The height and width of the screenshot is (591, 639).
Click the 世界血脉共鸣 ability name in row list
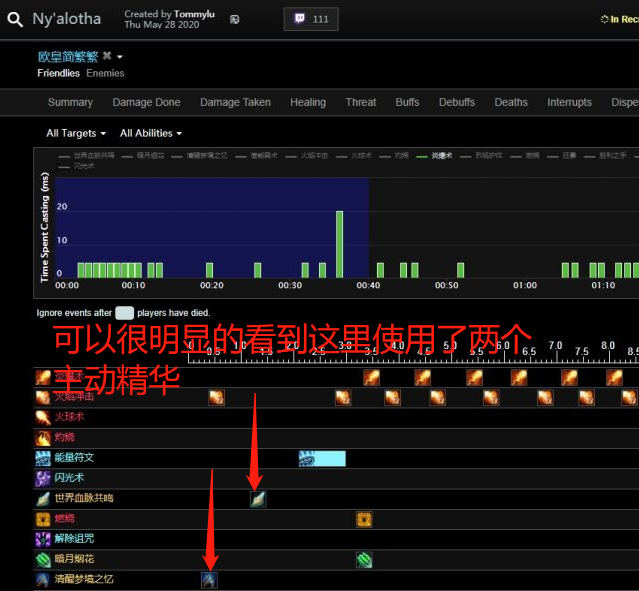[84, 498]
